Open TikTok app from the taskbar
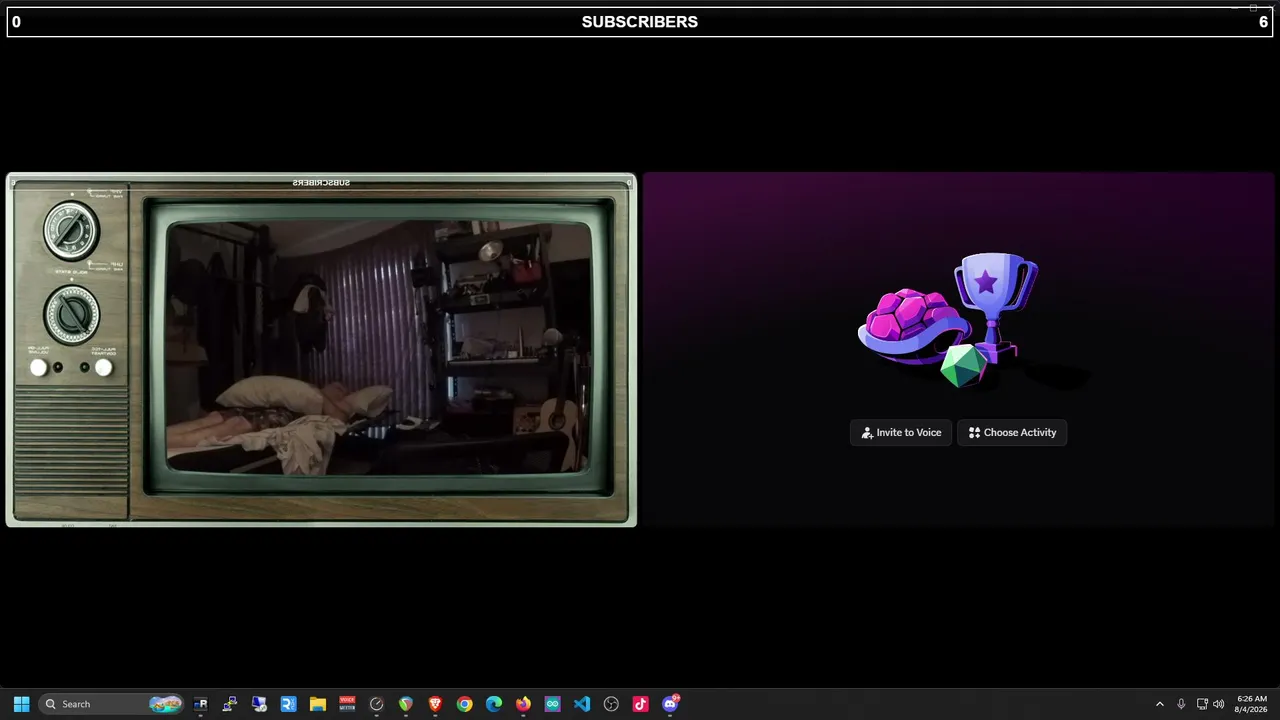Viewport: 1280px width, 720px height. pos(640,704)
